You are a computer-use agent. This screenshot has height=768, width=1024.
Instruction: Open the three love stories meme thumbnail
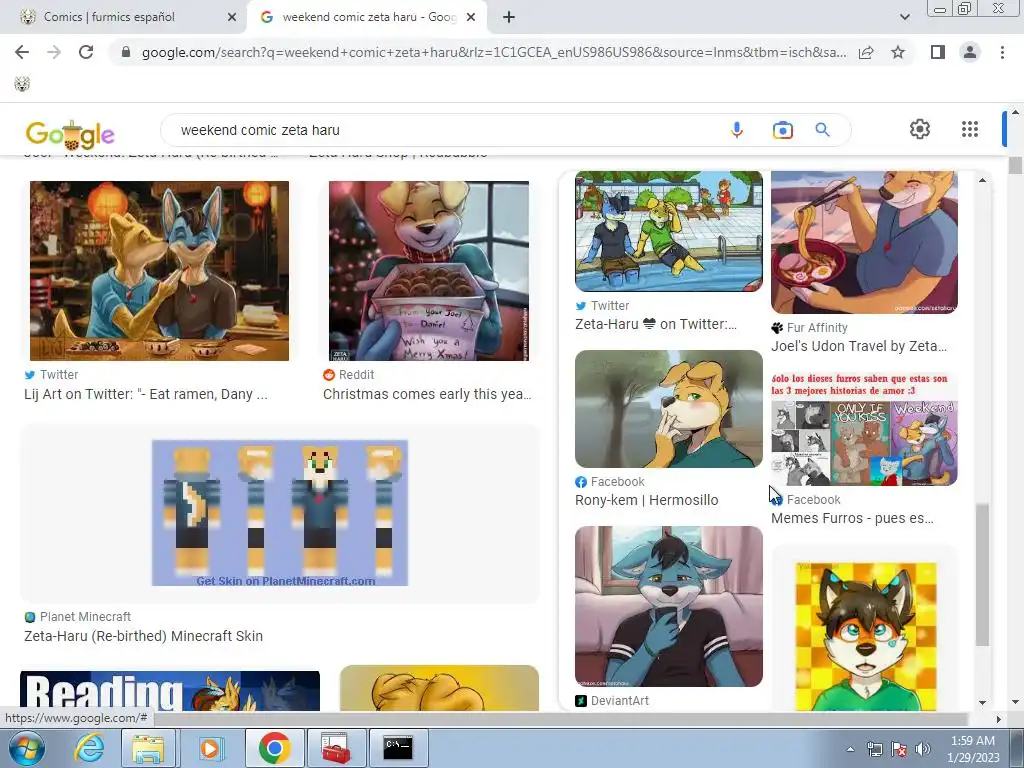tap(864, 429)
